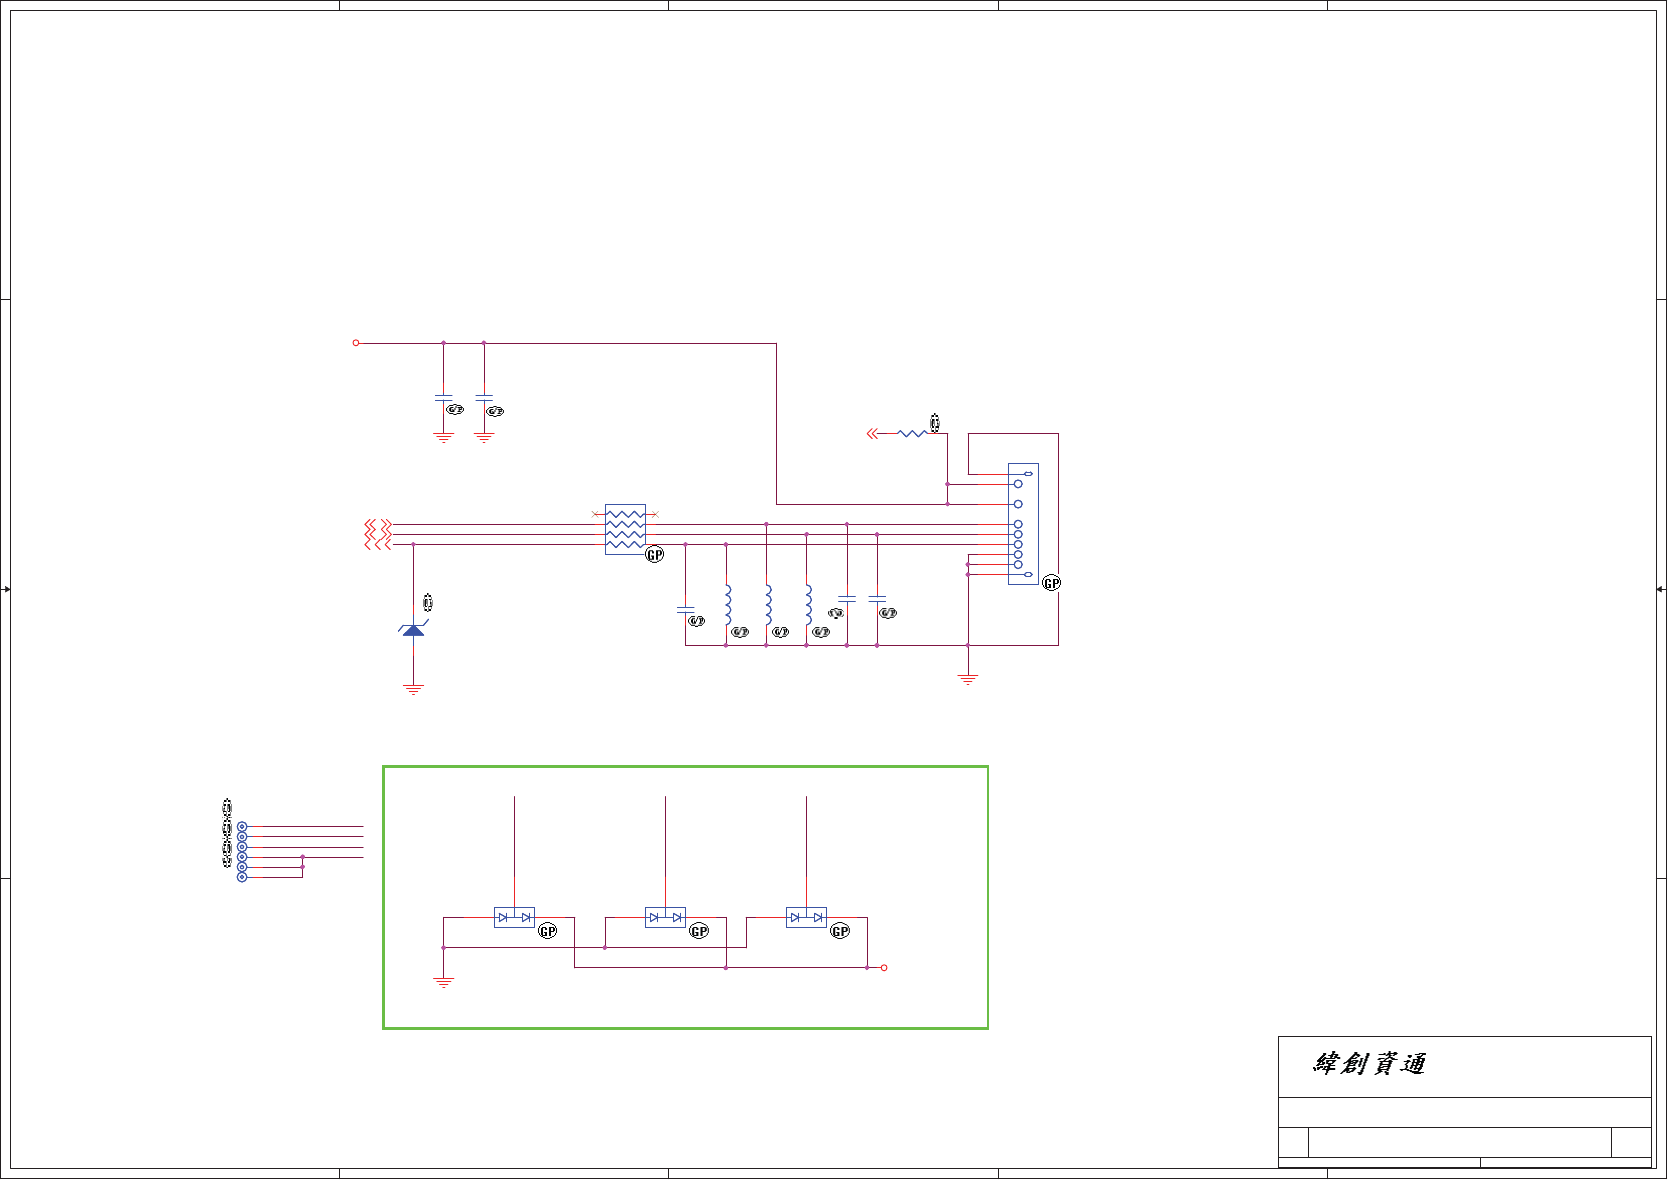Click the 緯創資通 company logo text
The image size is (1668, 1180).
(1369, 1063)
